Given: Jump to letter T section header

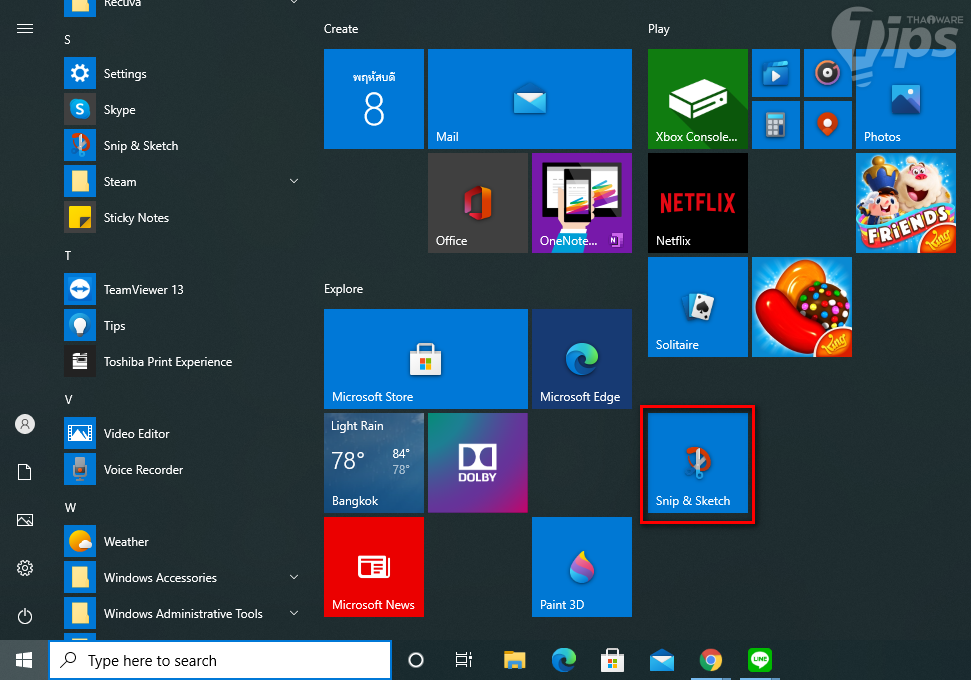Looking at the screenshot, I should pyautogui.click(x=68, y=255).
